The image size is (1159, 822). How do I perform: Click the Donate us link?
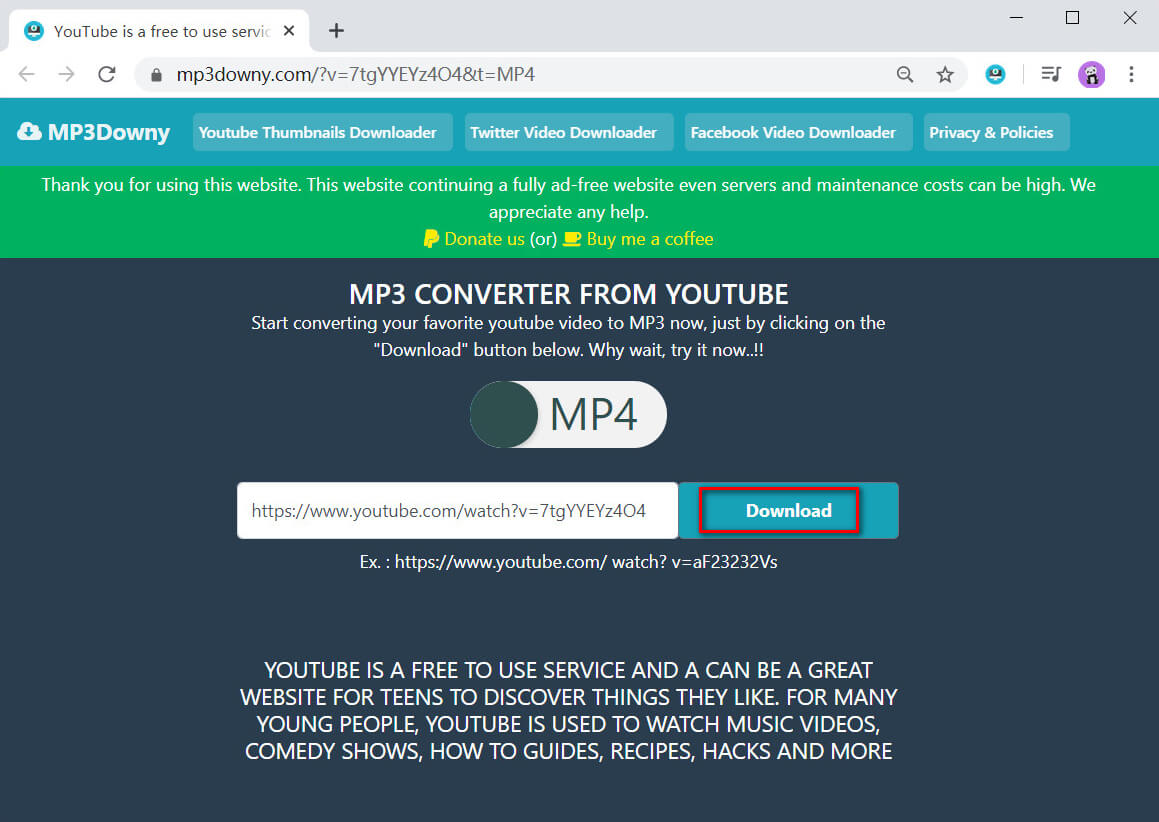point(474,239)
